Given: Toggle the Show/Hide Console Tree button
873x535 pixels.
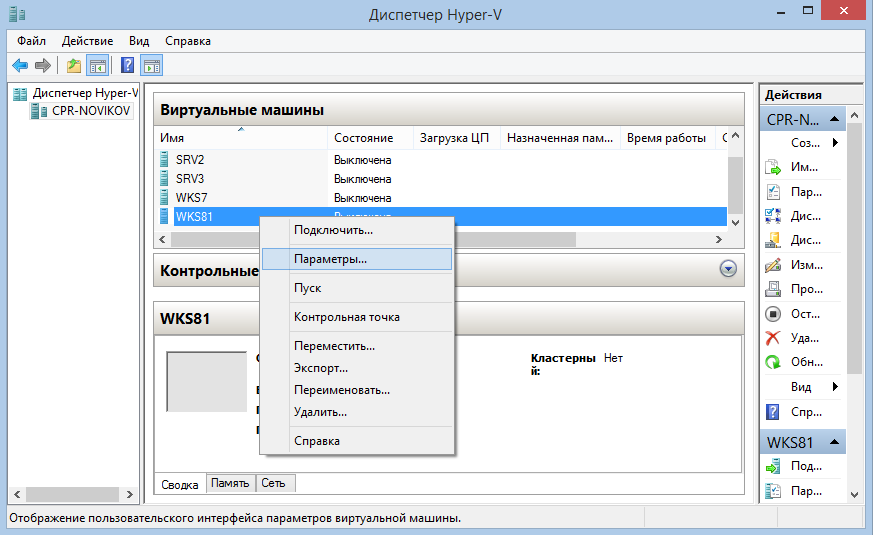Looking at the screenshot, I should tap(97, 66).
